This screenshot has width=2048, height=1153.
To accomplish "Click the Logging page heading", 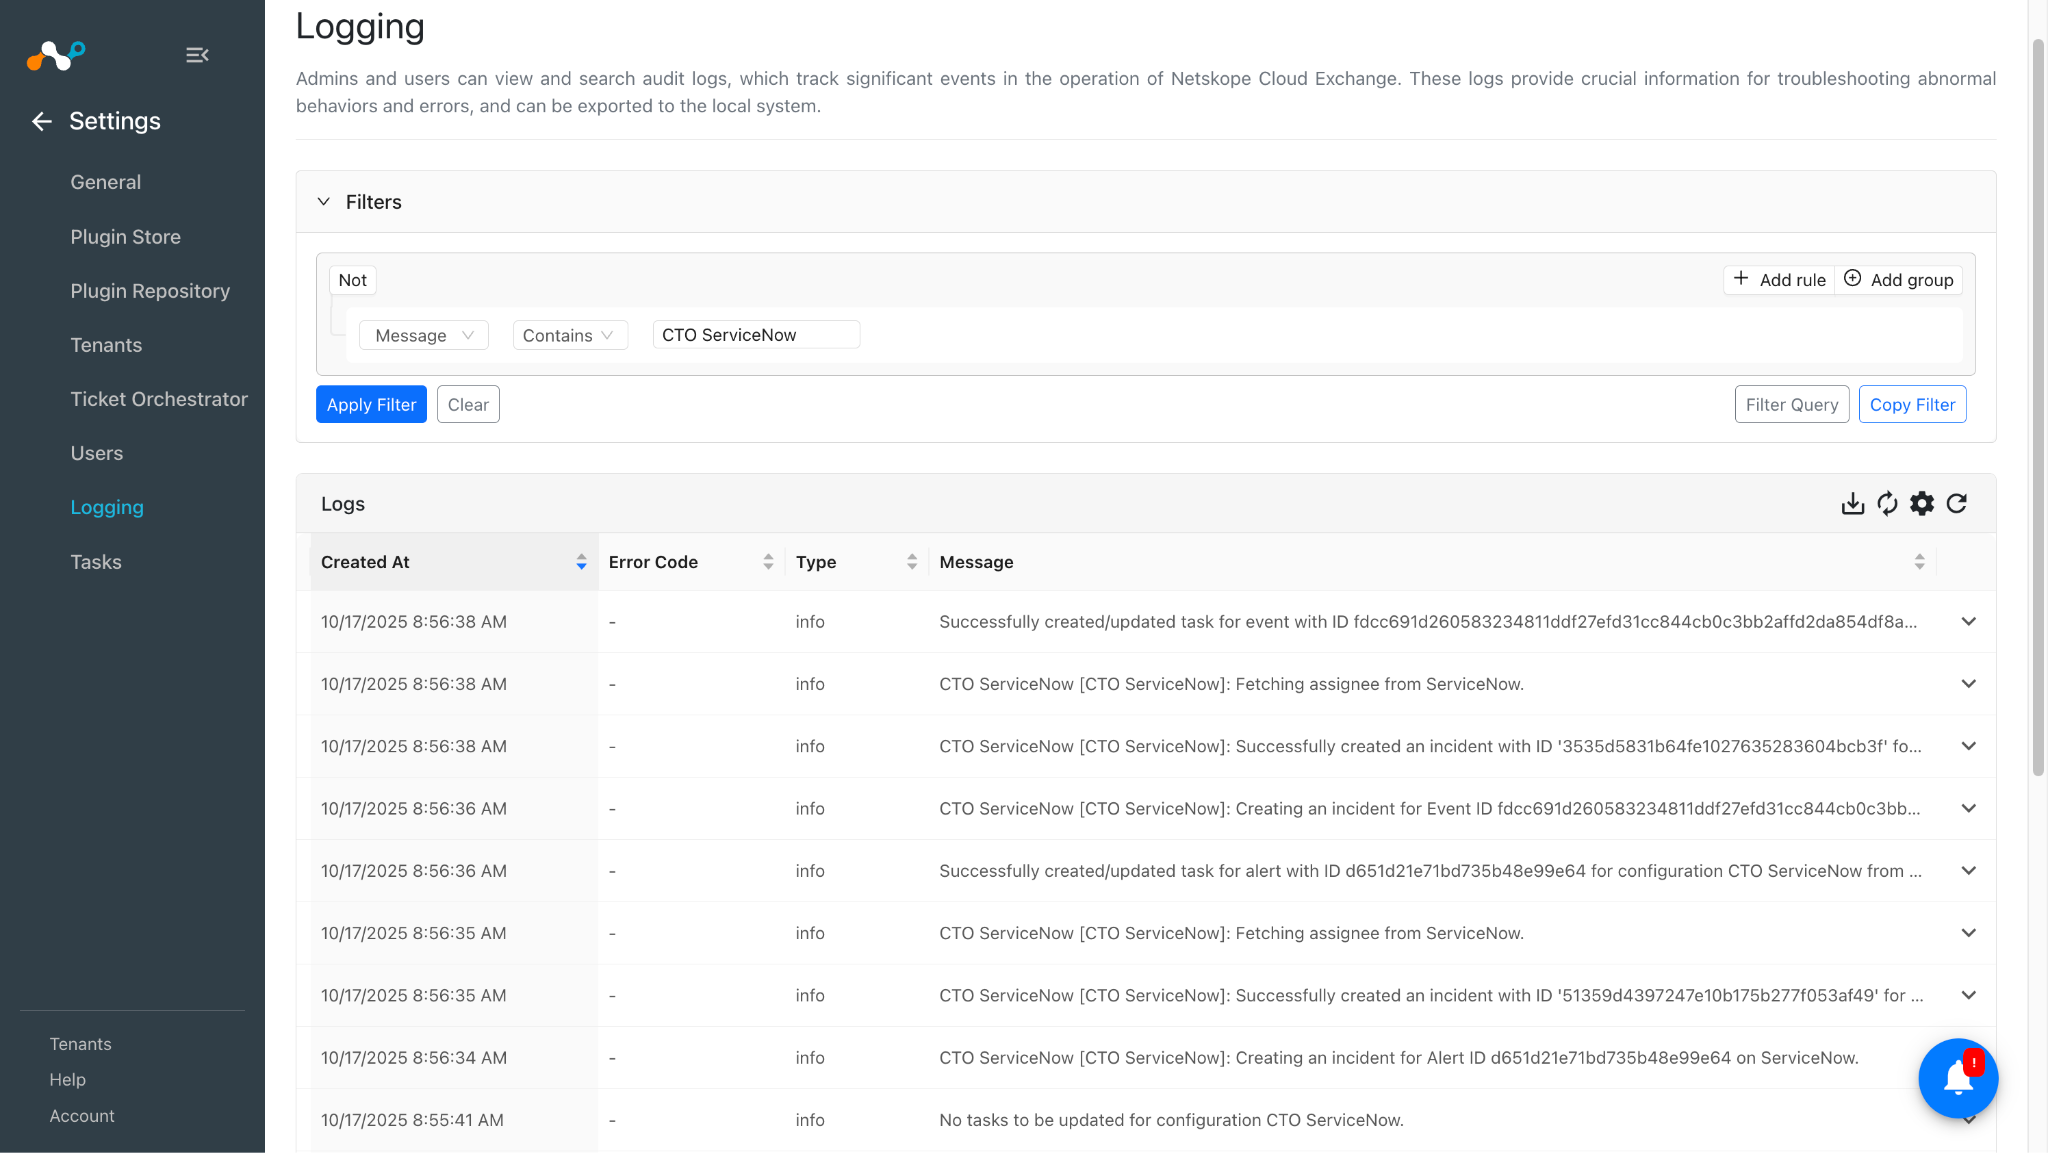I will (360, 26).
